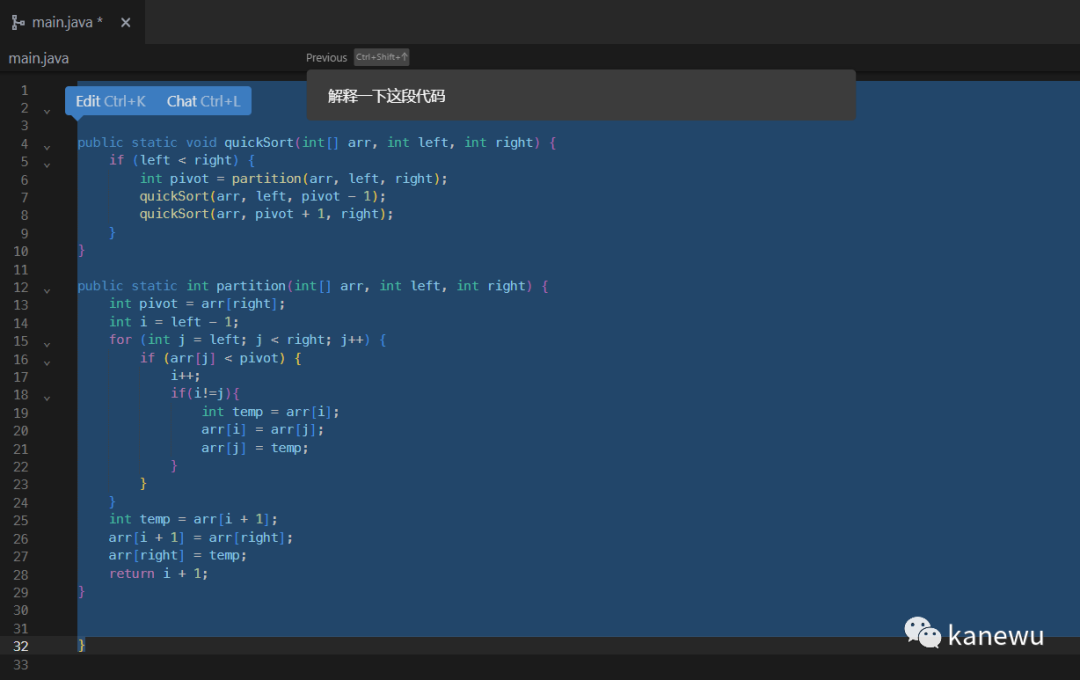Click the WeChat logo beside kanewu

(x=922, y=632)
